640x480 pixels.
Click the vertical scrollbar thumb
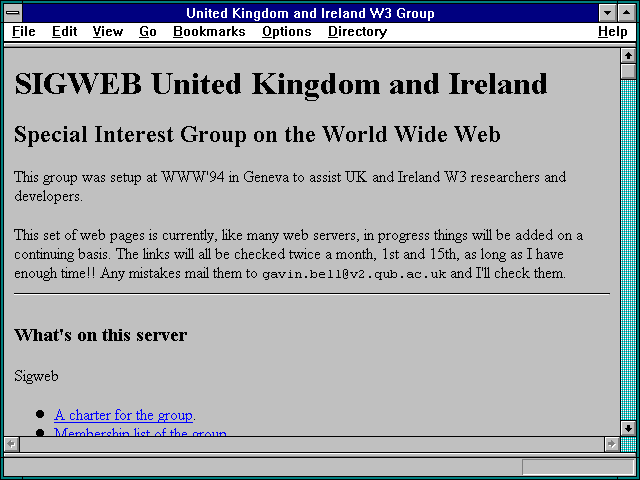pyautogui.click(x=628, y=71)
